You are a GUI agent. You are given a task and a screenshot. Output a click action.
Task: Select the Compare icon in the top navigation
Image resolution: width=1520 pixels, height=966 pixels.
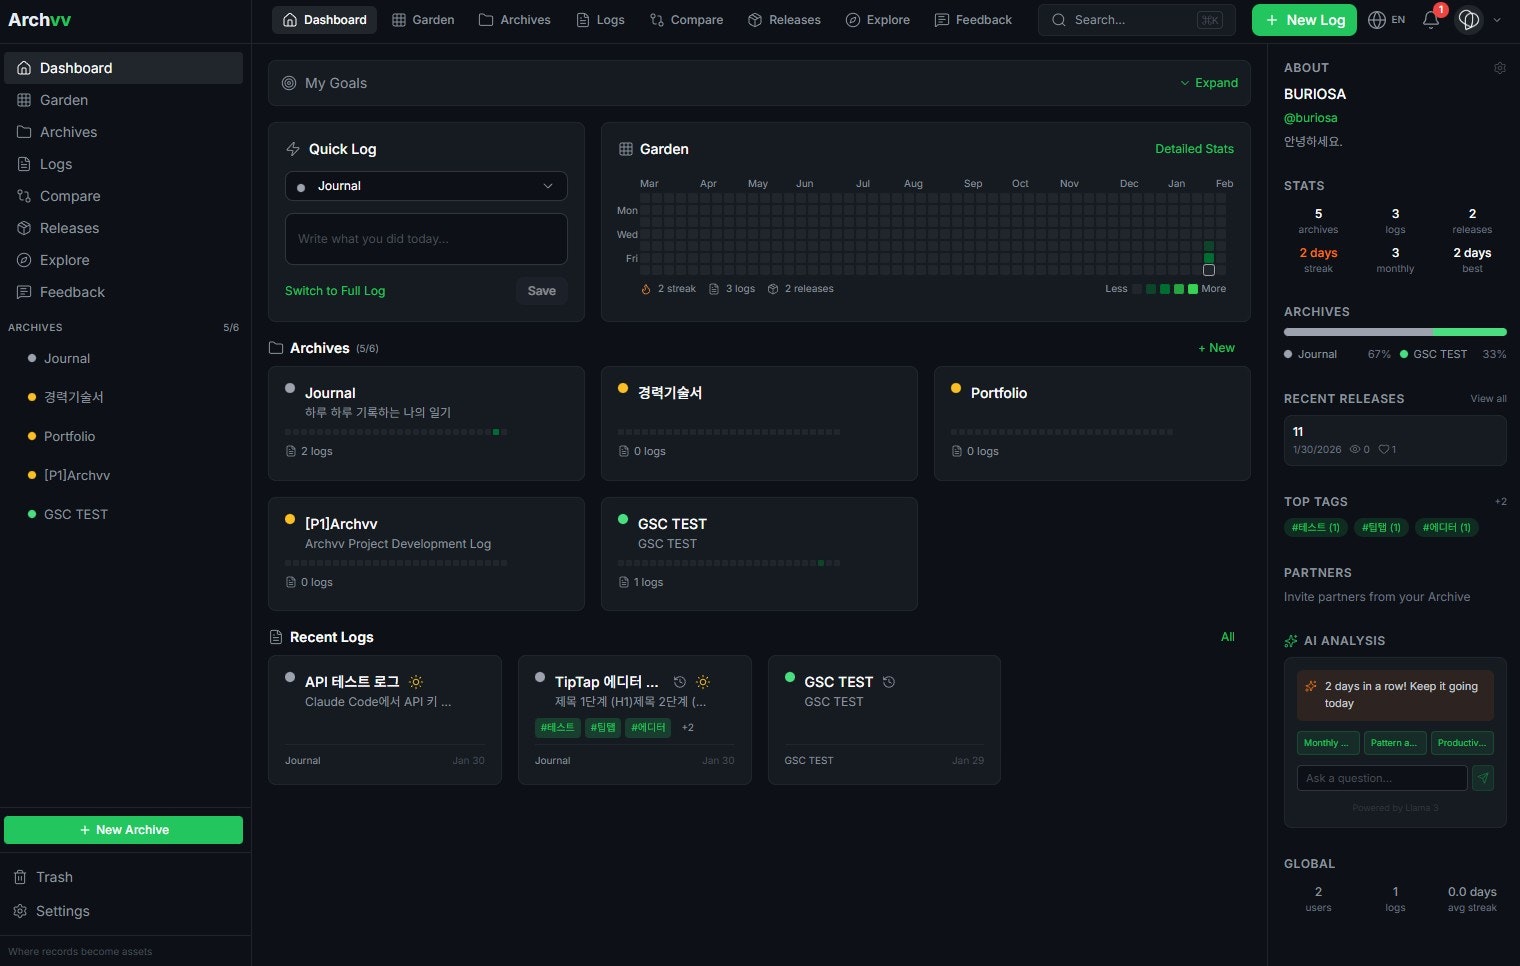tap(655, 19)
